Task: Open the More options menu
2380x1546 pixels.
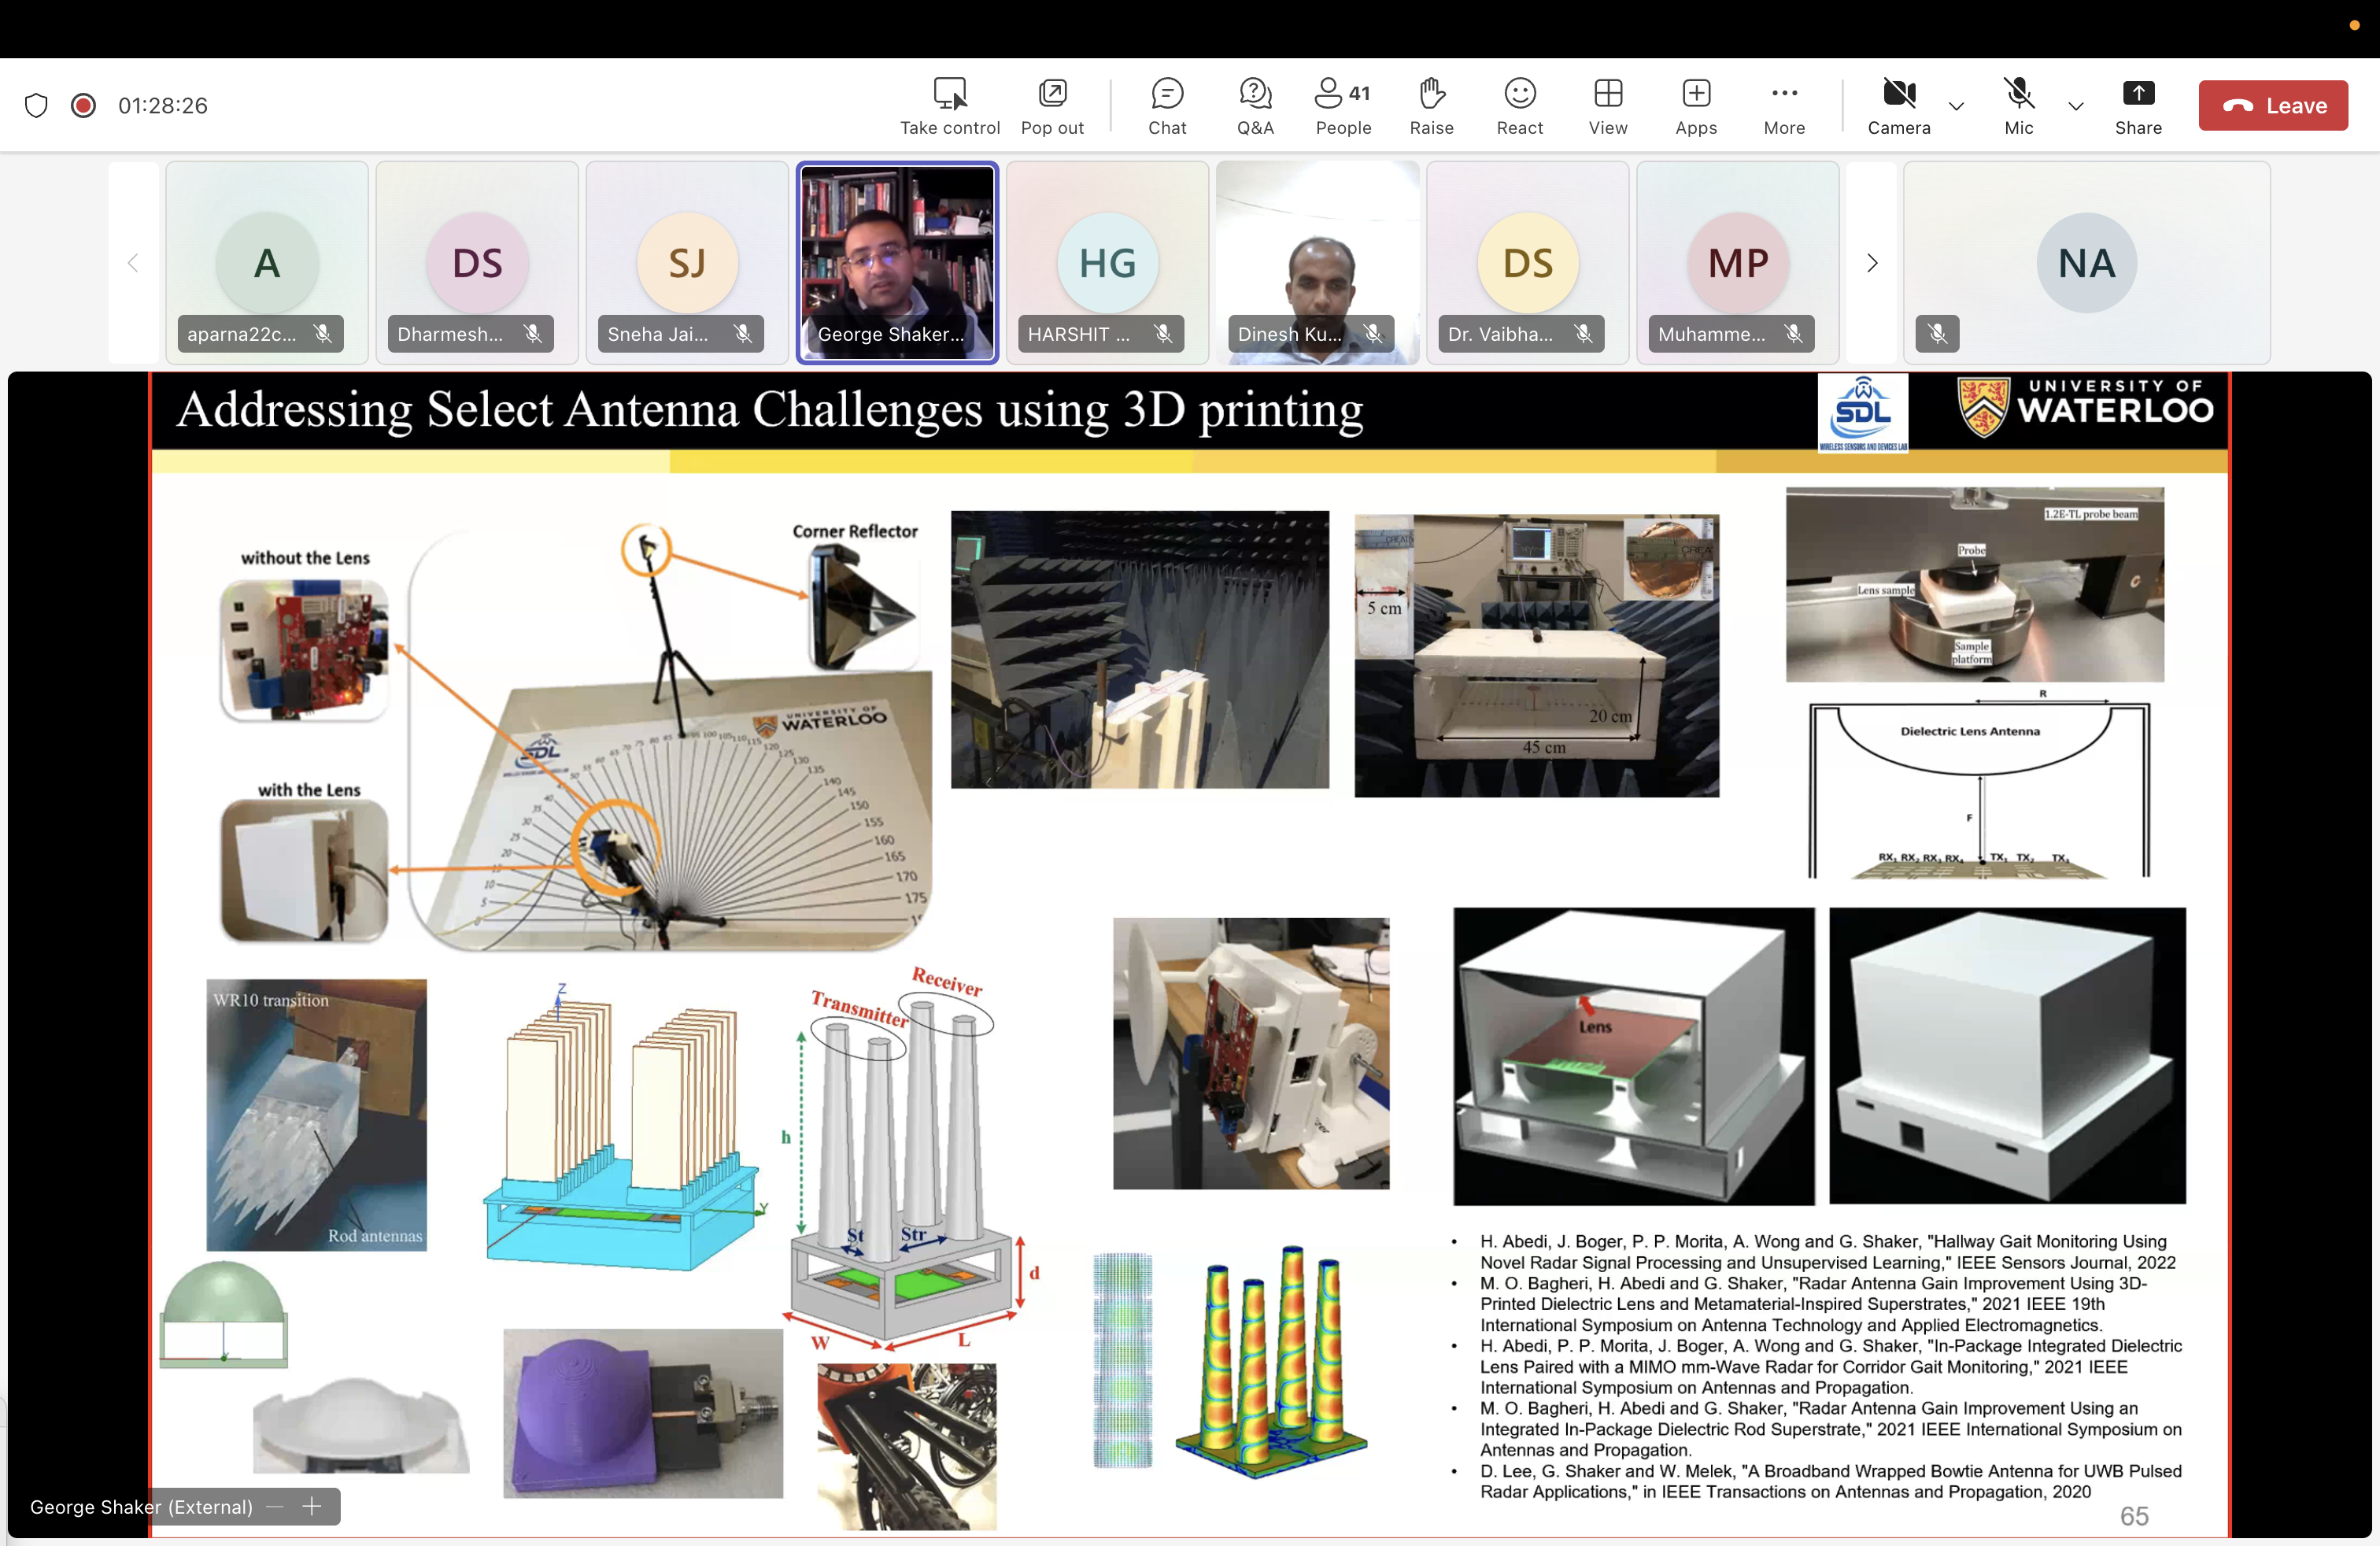Action: pos(1783,105)
